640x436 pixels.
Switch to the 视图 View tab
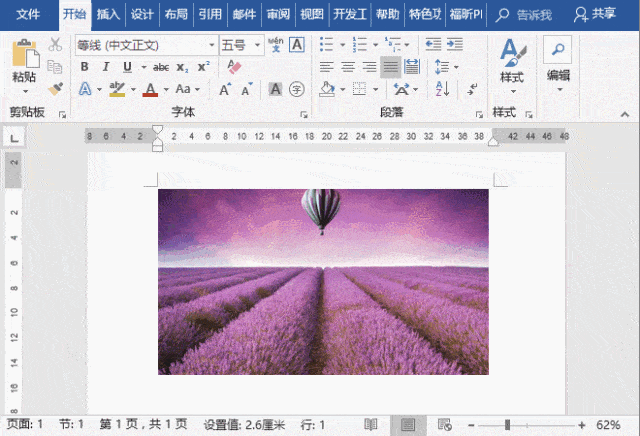[312, 14]
